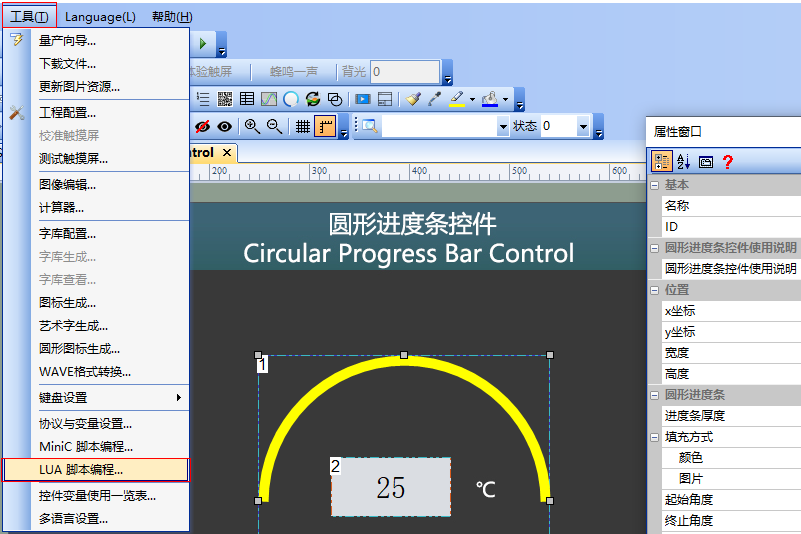Switch properties to categorized view
The height and width of the screenshot is (534, 801).
(662, 161)
